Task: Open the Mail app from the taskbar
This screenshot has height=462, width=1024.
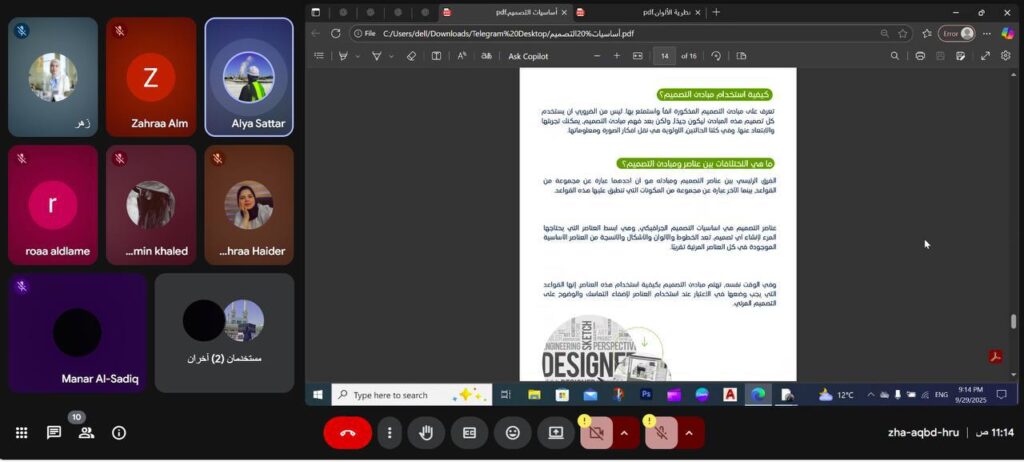Action: [590, 395]
